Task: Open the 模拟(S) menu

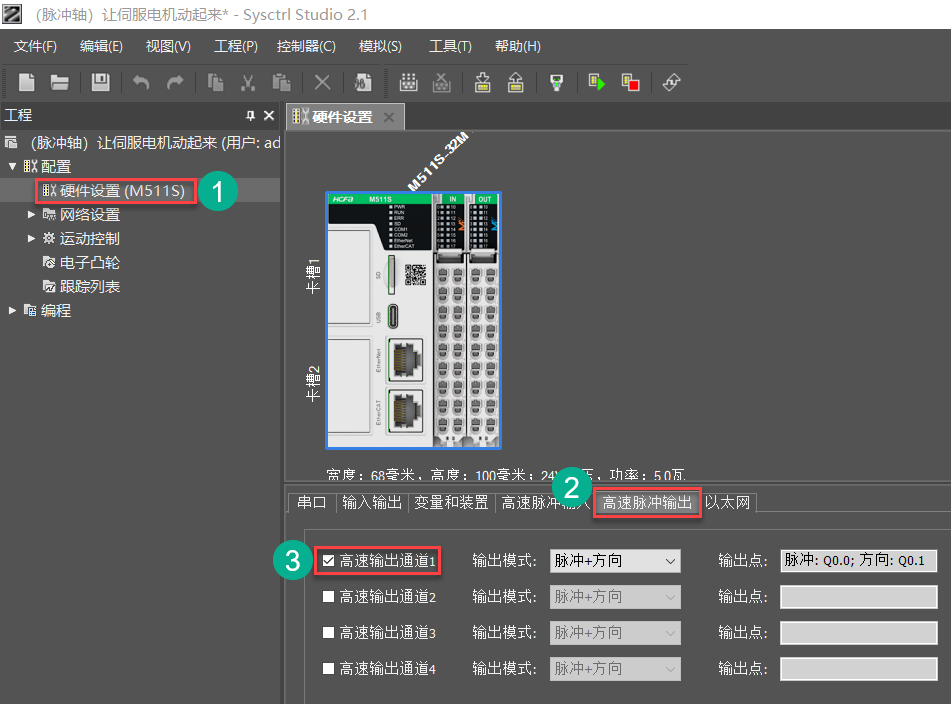Action: 380,46
